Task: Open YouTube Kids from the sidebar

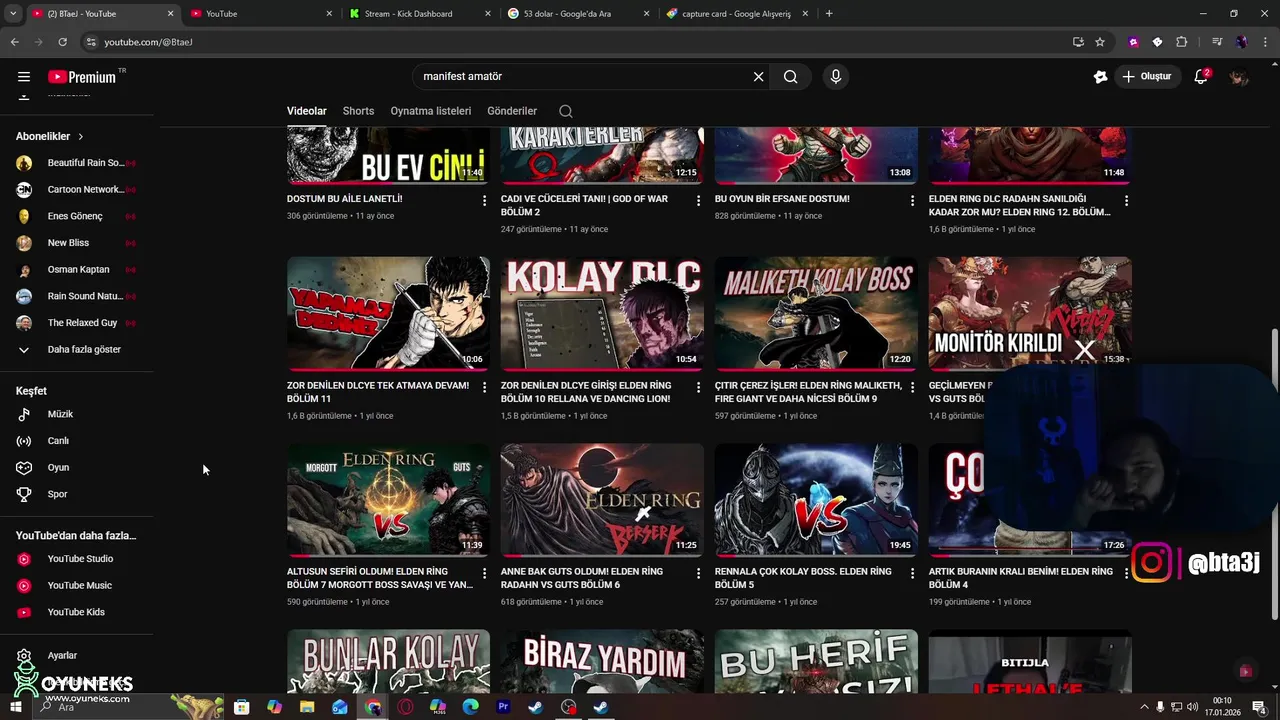Action: (x=77, y=612)
